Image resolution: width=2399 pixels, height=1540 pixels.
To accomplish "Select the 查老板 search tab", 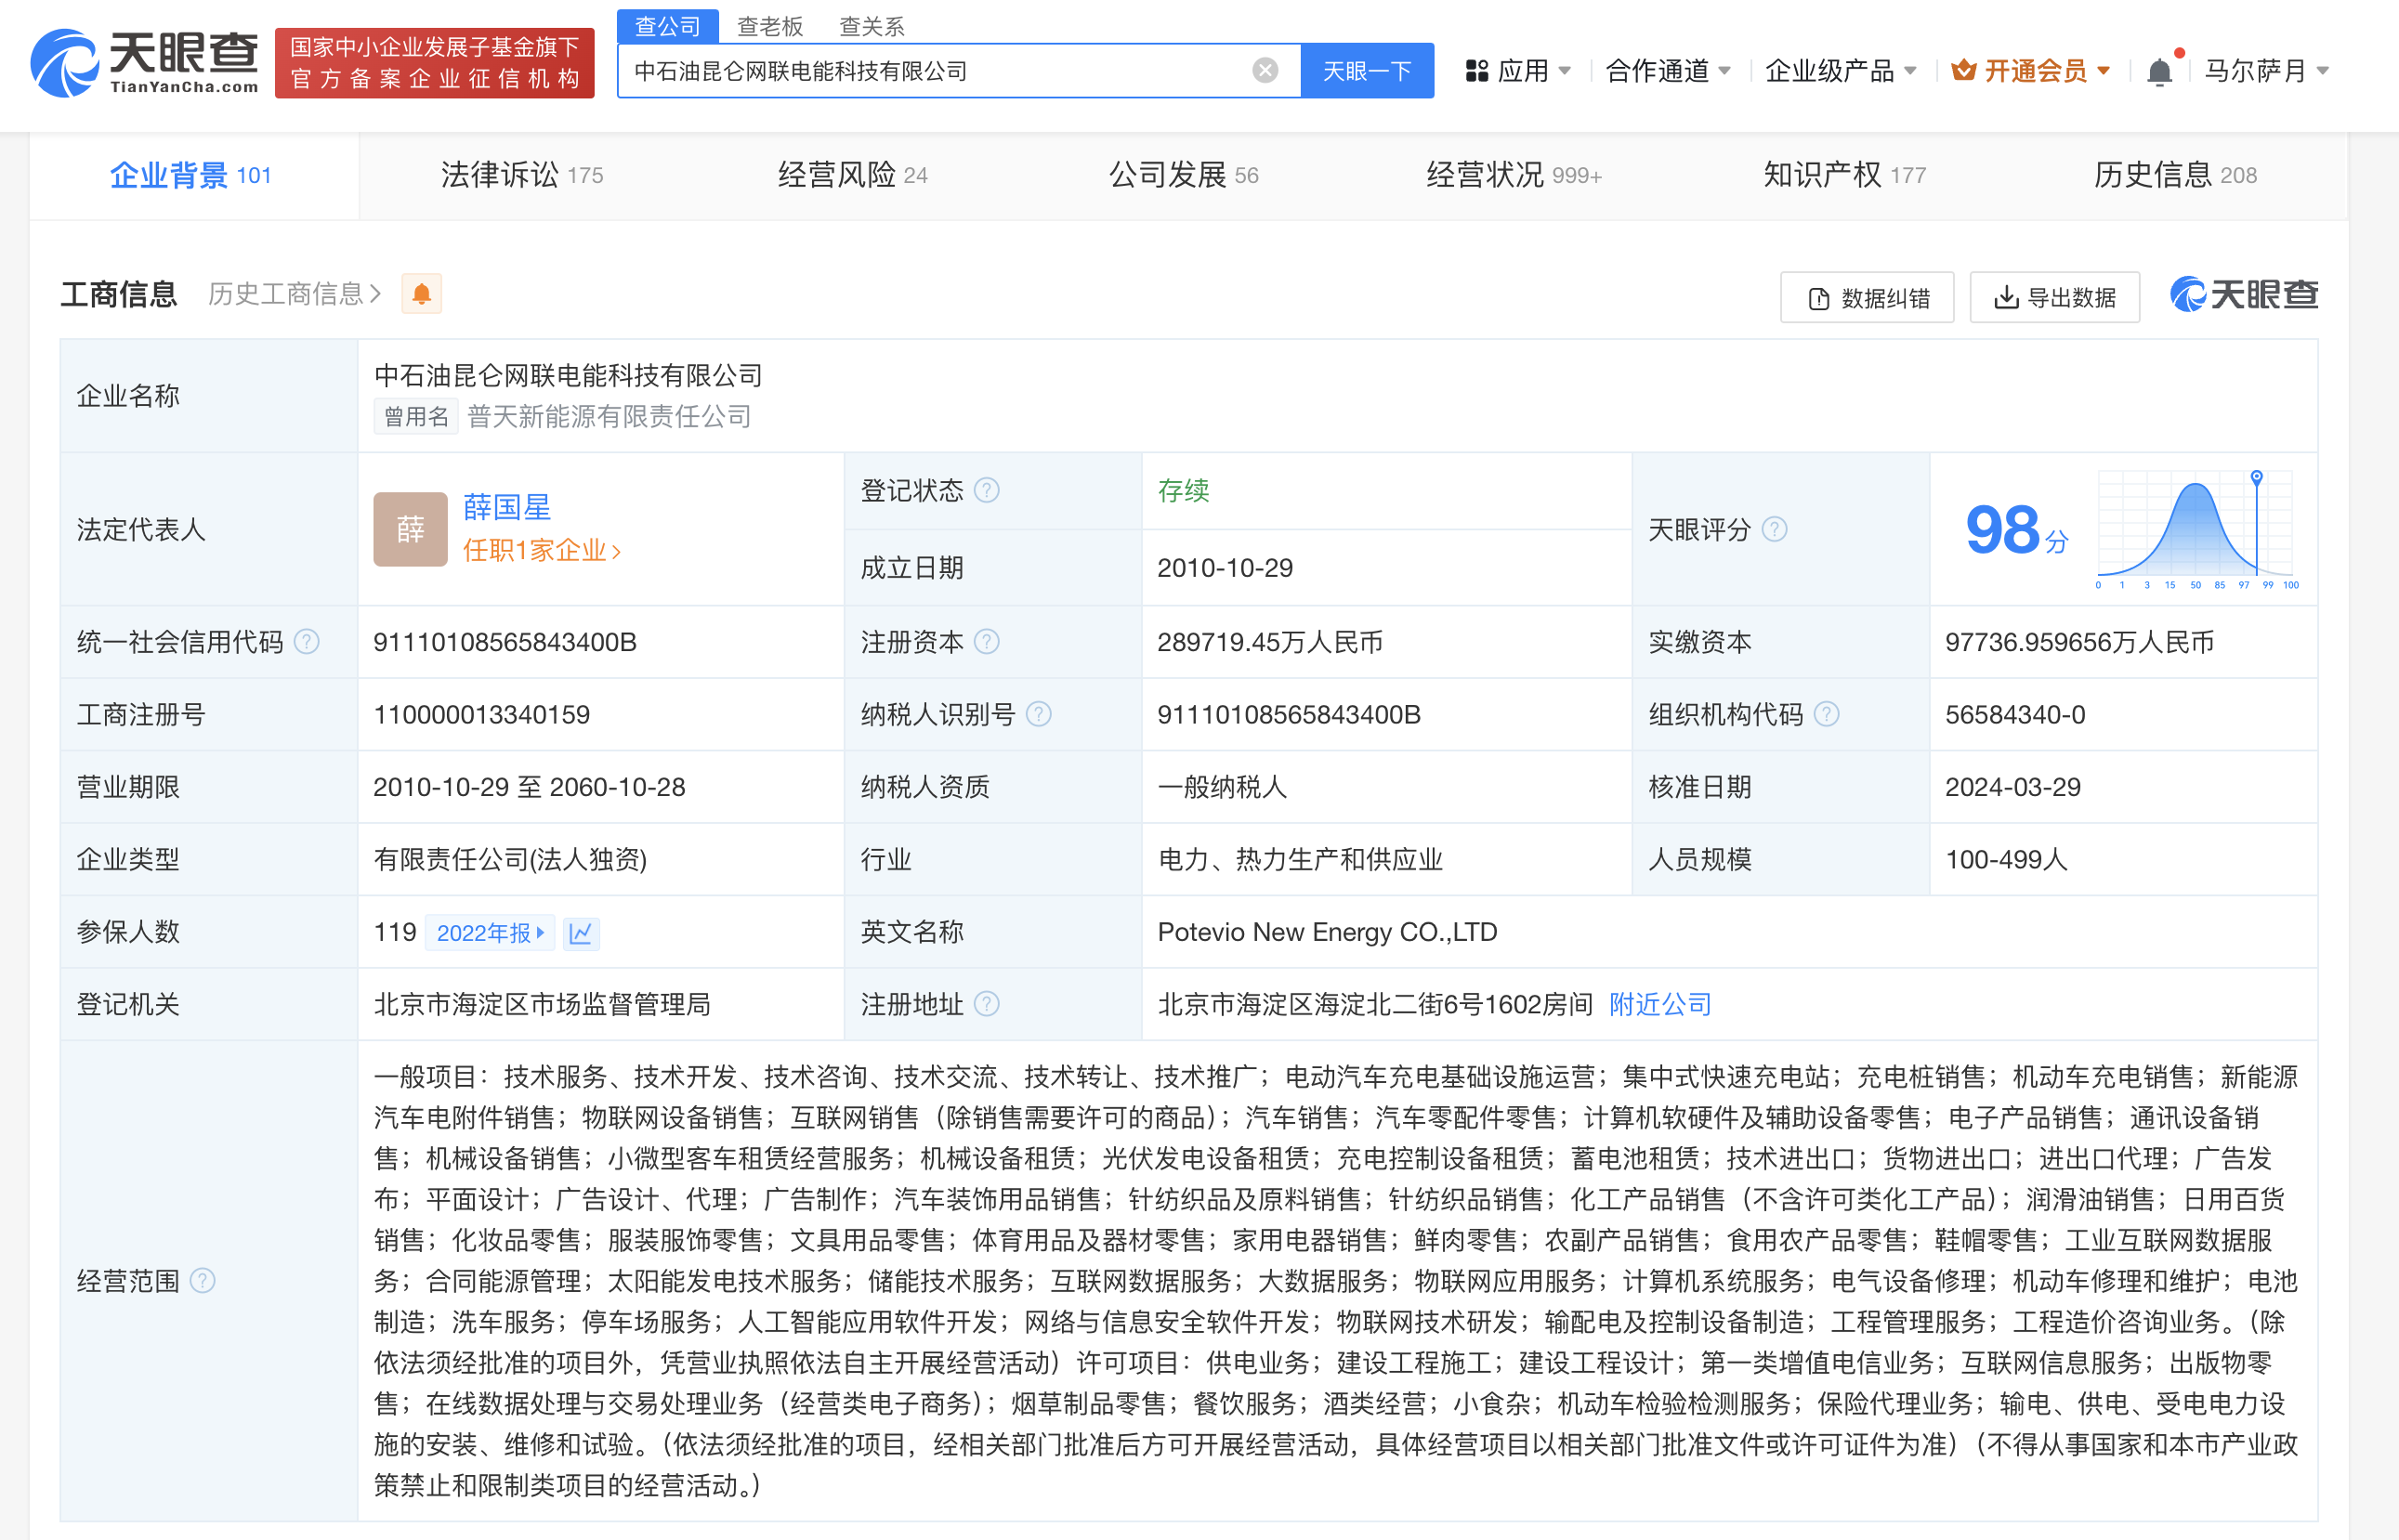I will (x=769, y=26).
